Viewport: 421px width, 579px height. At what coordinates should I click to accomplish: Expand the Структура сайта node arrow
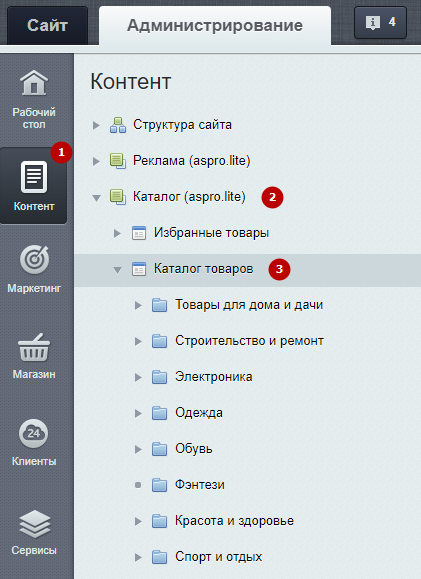[96, 125]
